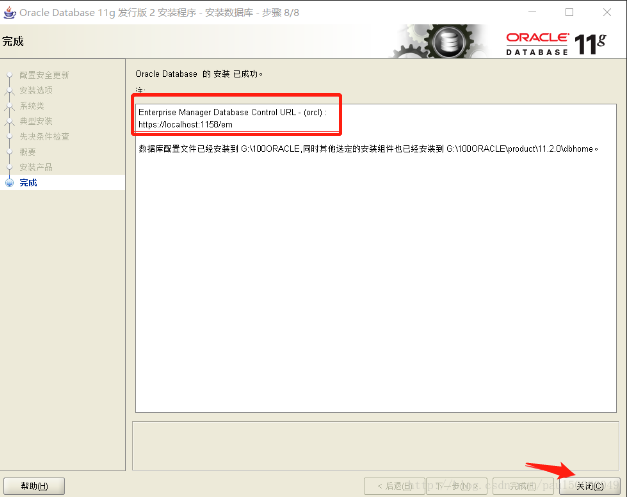Click the empty details panel above the buttons
The image size is (627, 497).
[x=375, y=445]
